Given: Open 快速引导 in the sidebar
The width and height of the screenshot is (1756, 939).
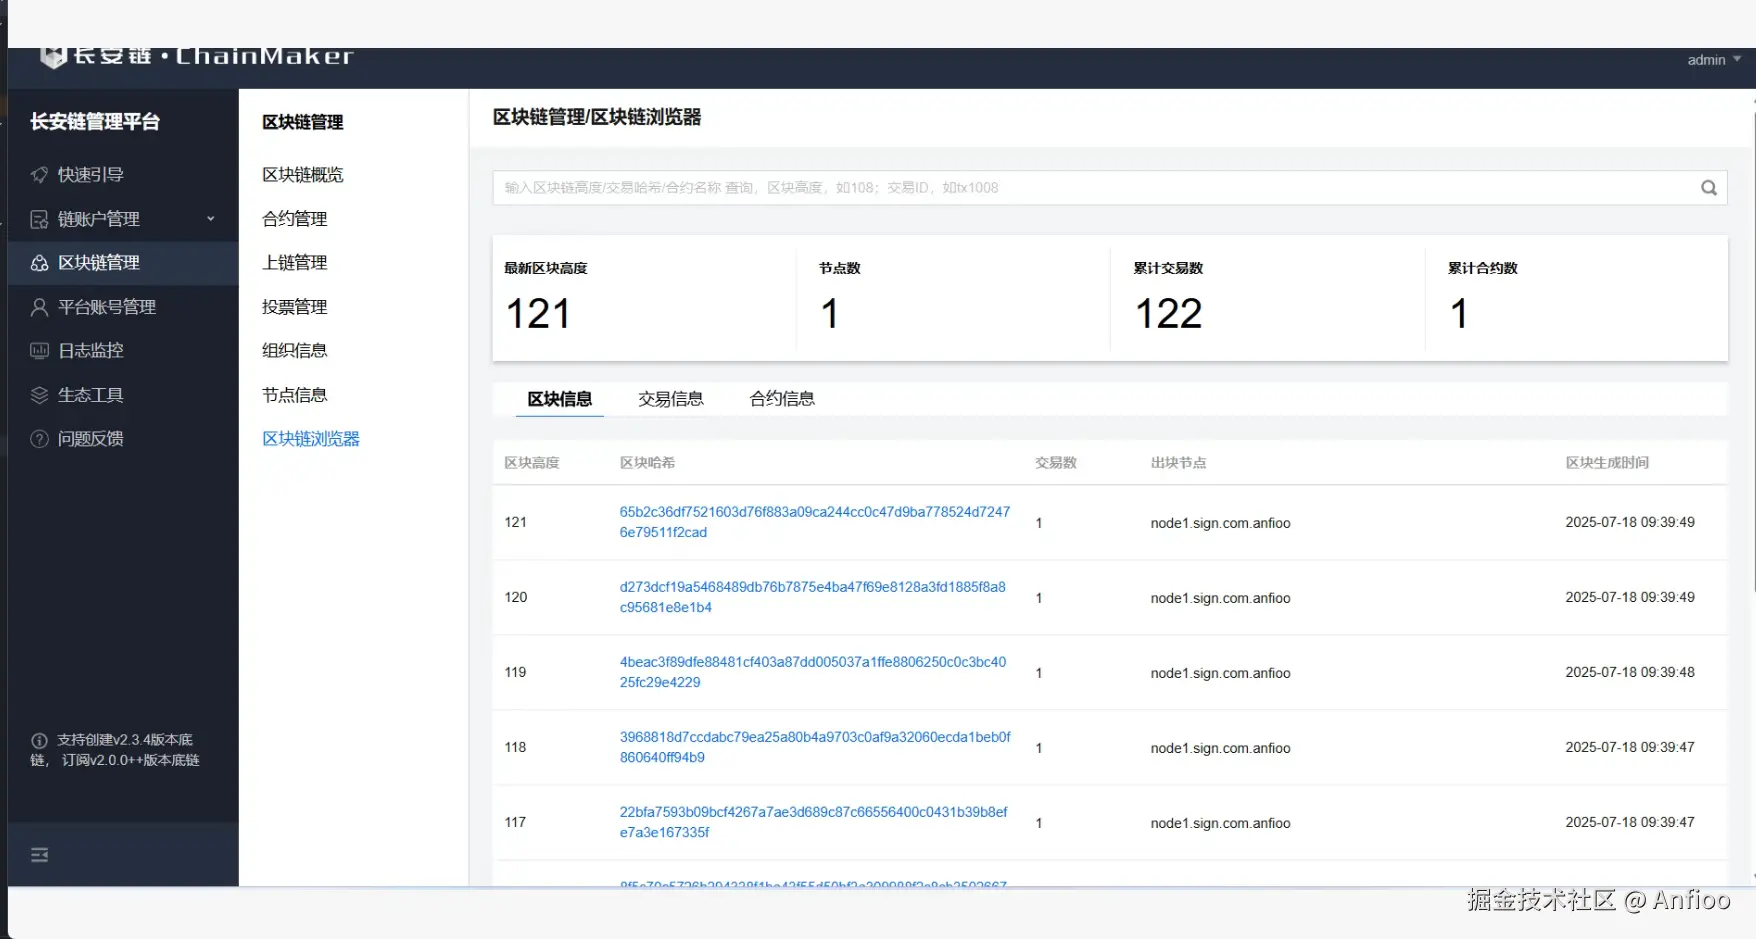Looking at the screenshot, I should (90, 175).
